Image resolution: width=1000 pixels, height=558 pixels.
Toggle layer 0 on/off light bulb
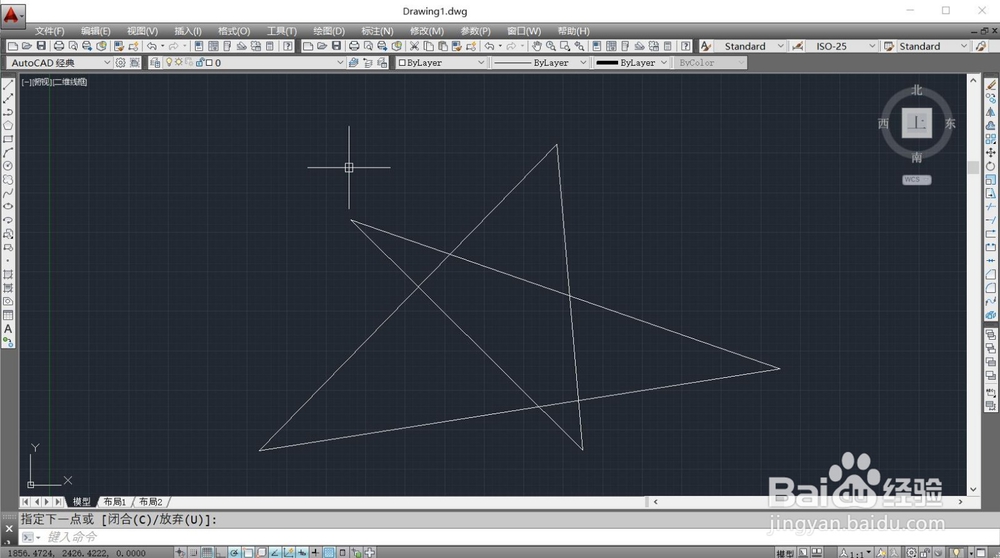pos(169,62)
